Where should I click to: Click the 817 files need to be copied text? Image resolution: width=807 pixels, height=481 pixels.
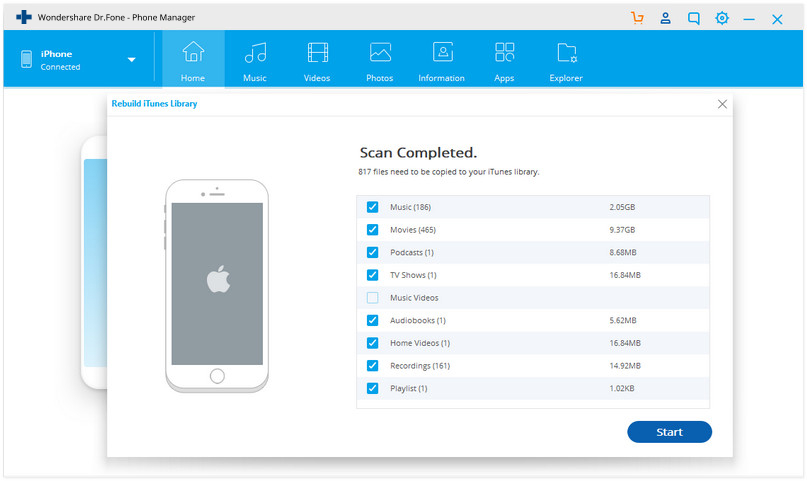point(449,171)
